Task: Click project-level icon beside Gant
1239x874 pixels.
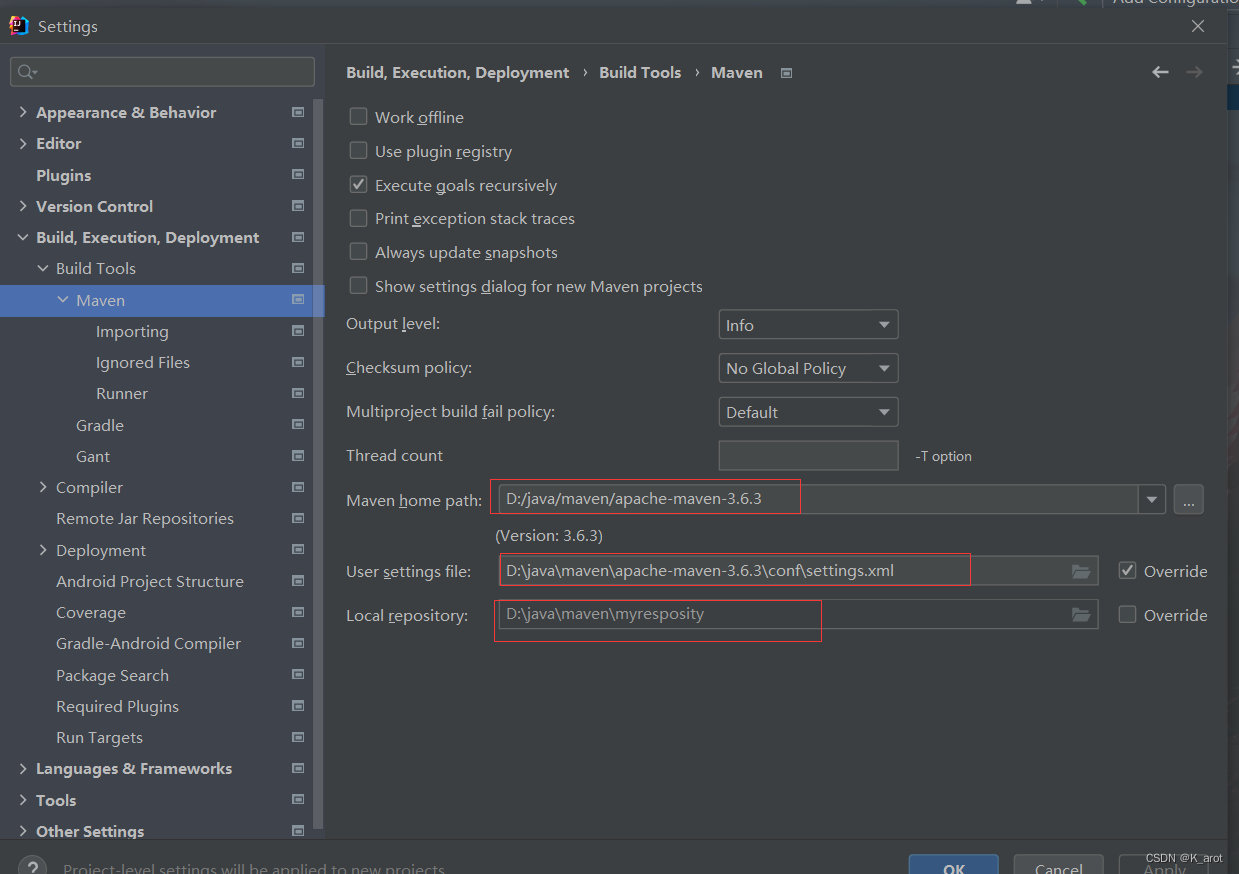Action: [x=298, y=456]
